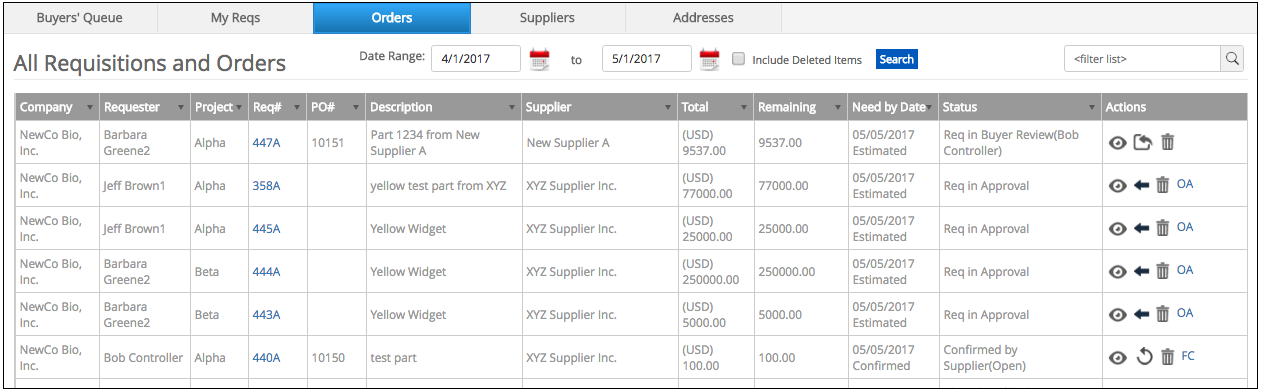
Task: Delete requisition 447A with trash icon
Action: pos(1167,143)
